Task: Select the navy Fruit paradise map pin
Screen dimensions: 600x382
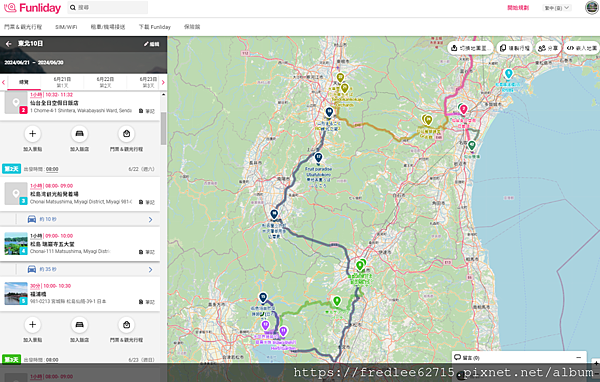Action: point(318,157)
